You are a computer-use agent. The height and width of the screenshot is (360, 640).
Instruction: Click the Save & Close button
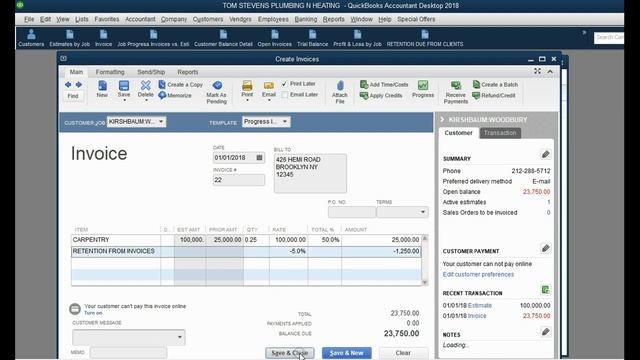click(290, 353)
